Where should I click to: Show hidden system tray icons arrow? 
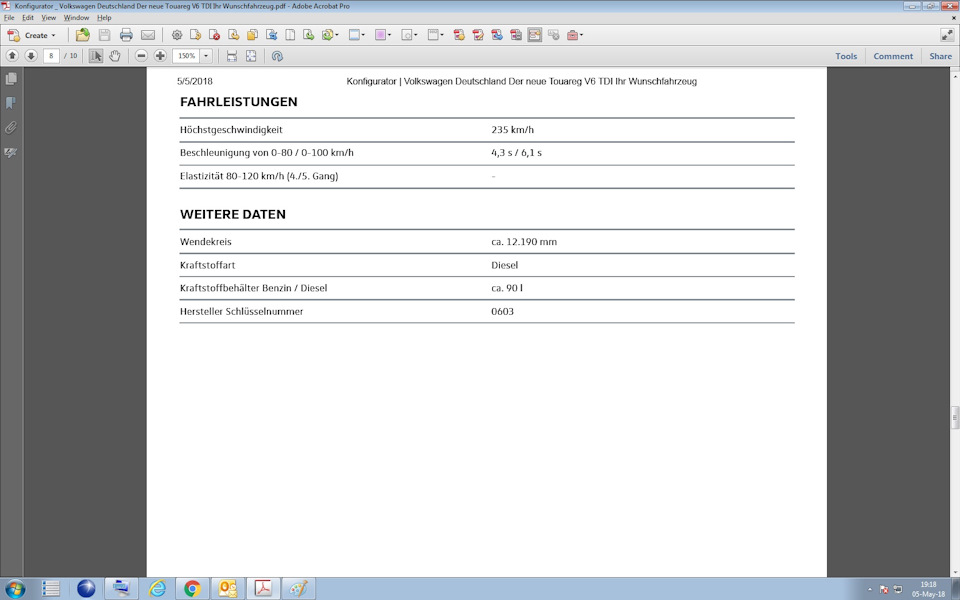[869, 590]
